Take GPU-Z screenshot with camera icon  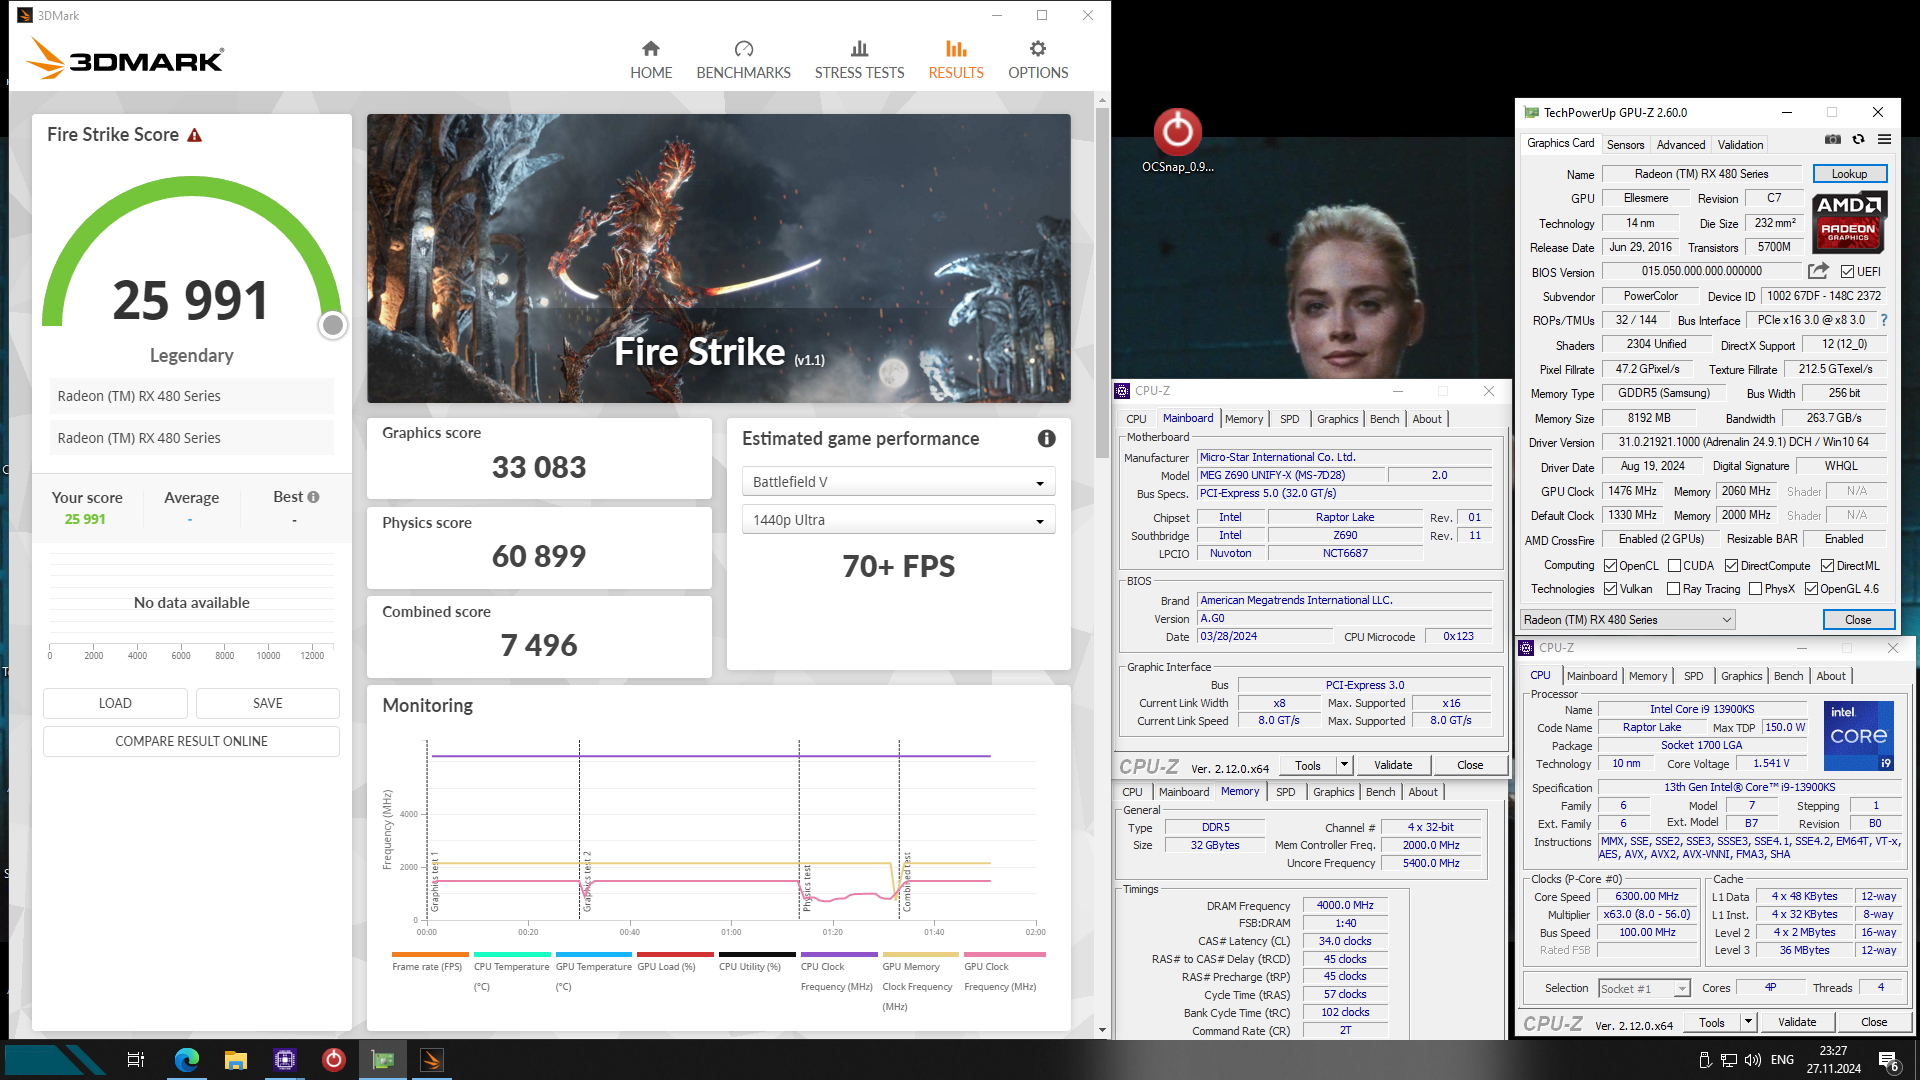coord(1832,140)
